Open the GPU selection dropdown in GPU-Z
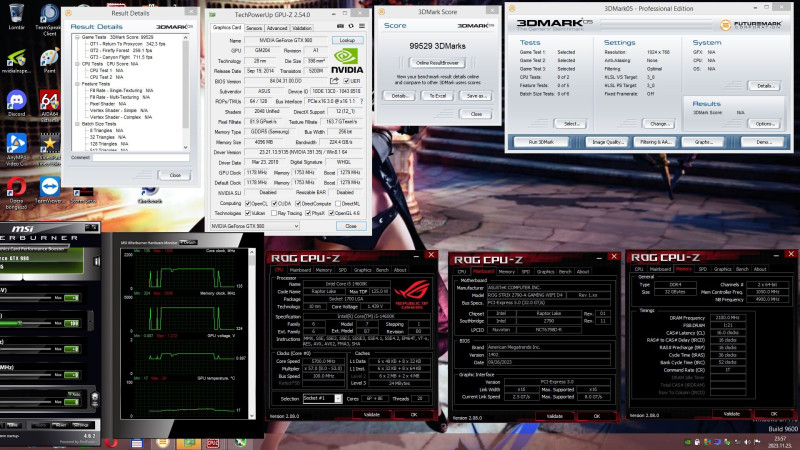This screenshot has width=800, height=450. [255, 226]
